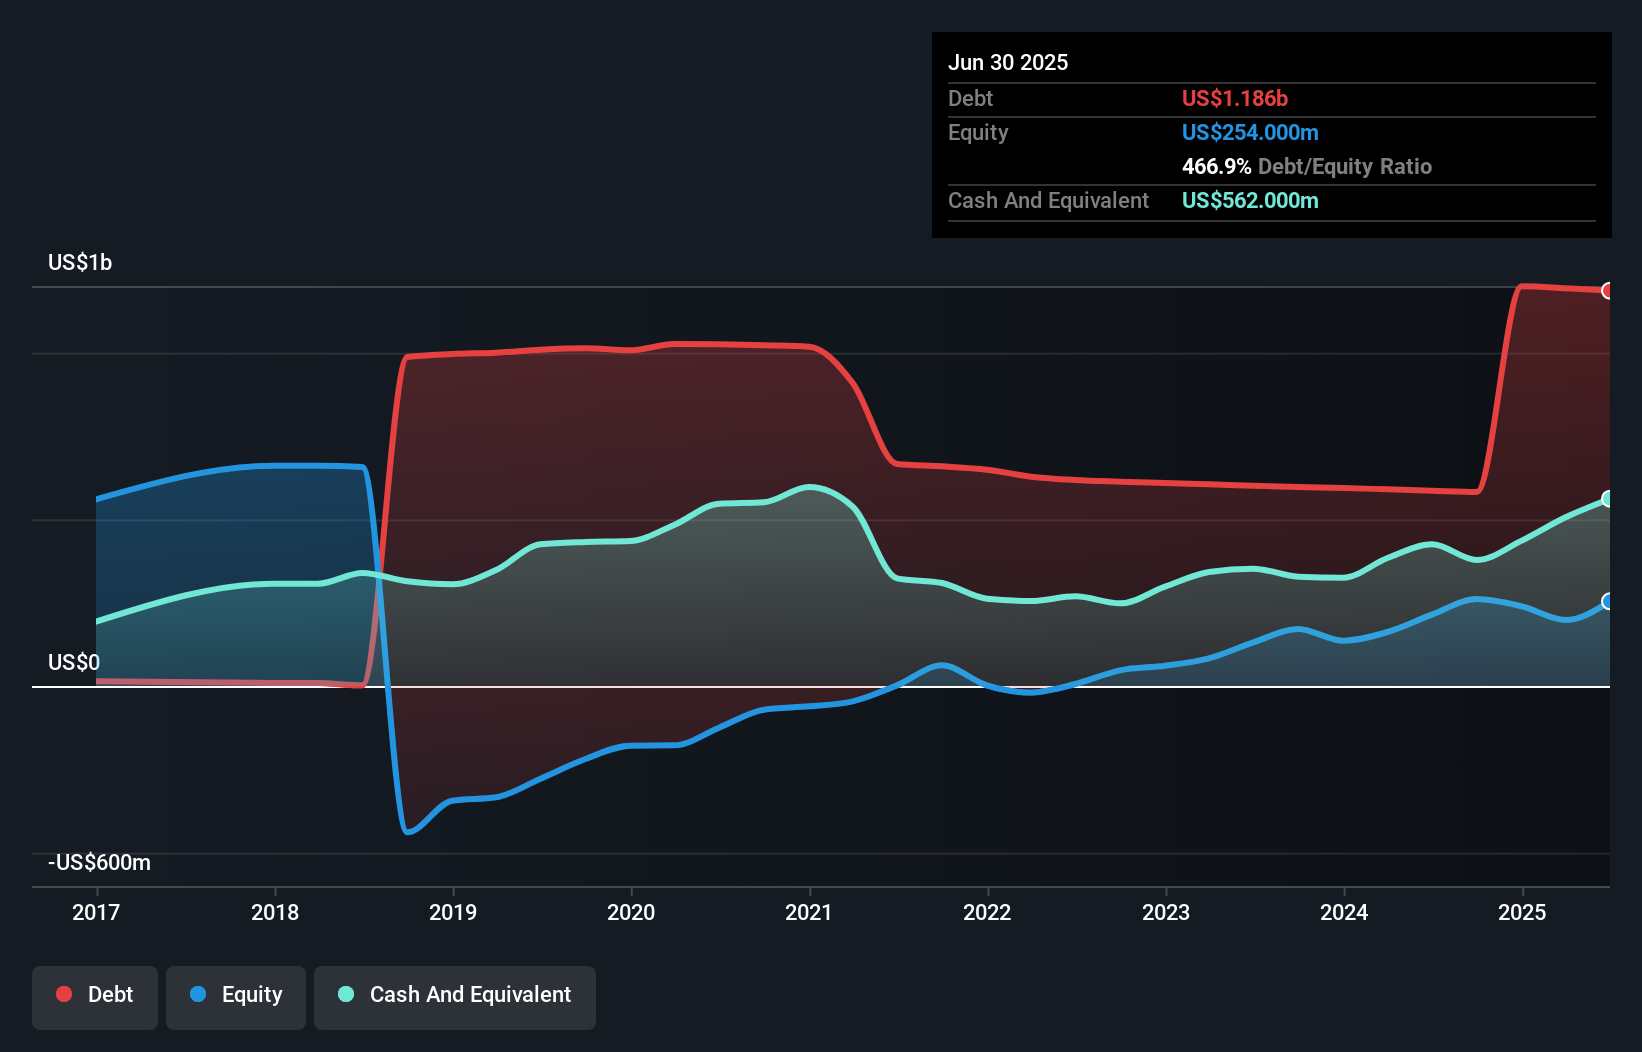Click the 2025 x-axis label
This screenshot has height=1052, width=1642.
(x=1522, y=912)
